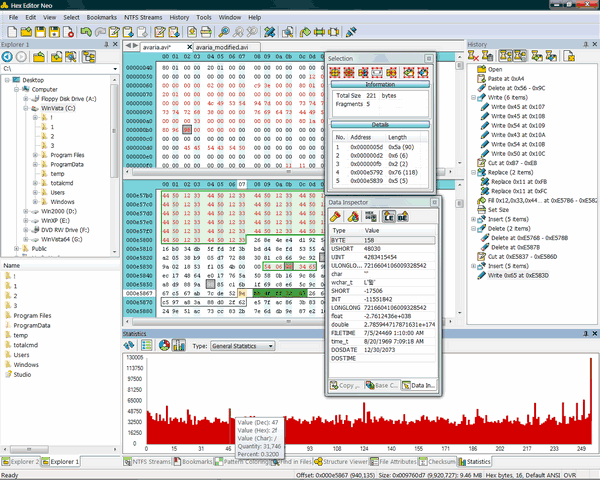
Task: Click the Base C... tab in Data Inspector
Action: point(382,385)
